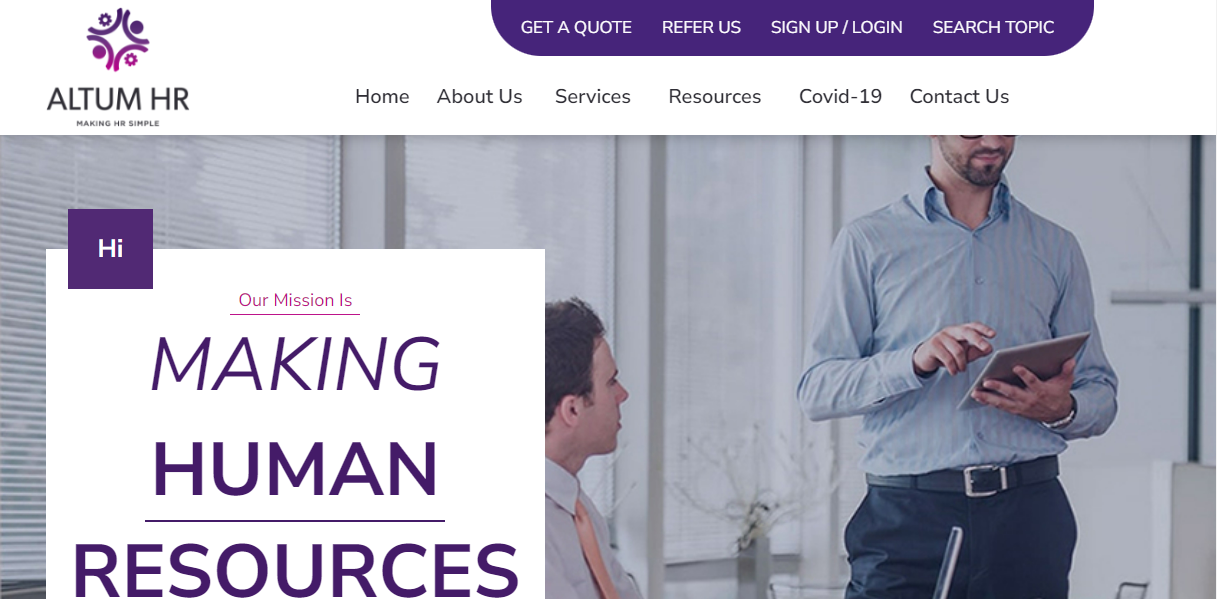
Task: Open the GET A QUOTE link
Action: pyautogui.click(x=576, y=27)
